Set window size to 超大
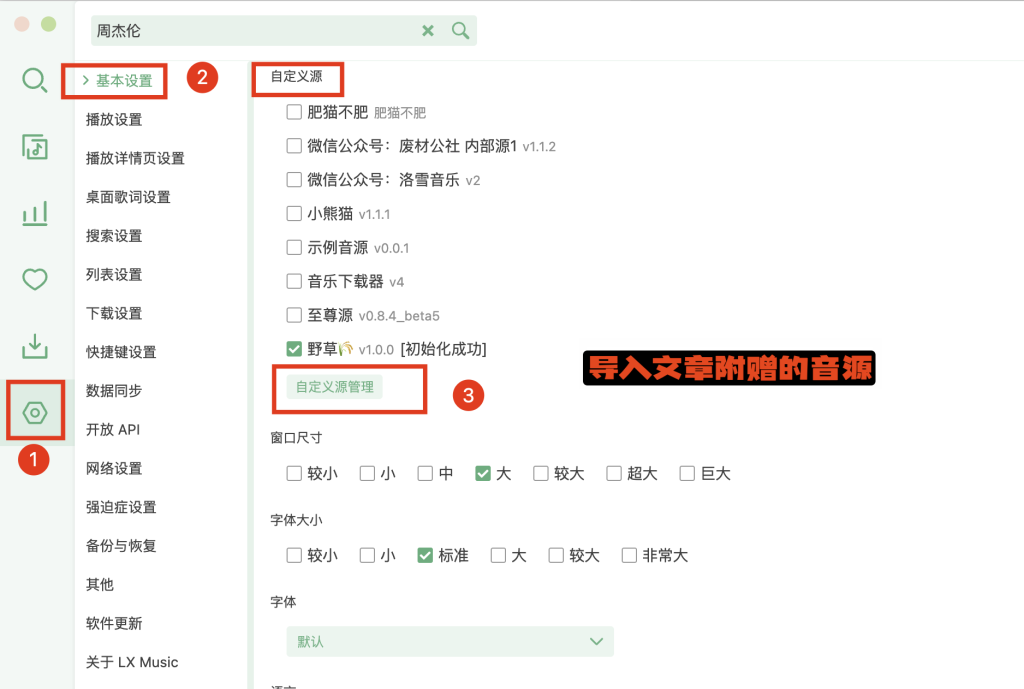The image size is (1024, 689). click(614, 473)
